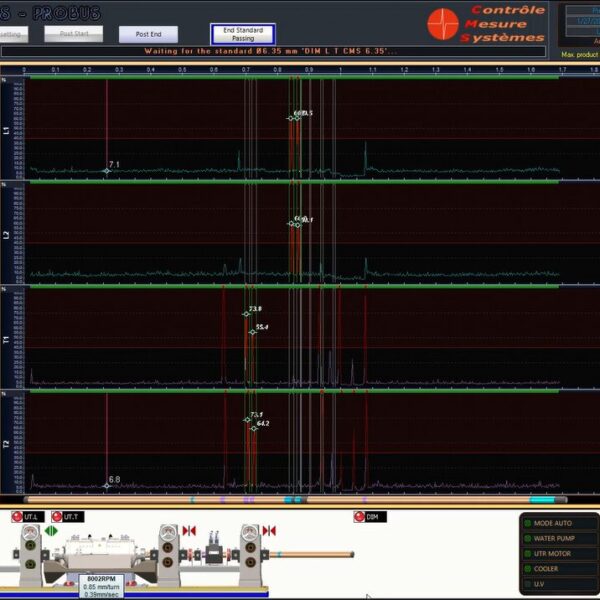The width and height of the screenshot is (600, 600).
Task: Click the topmost peak marker in T2 chart
Action: click(247, 420)
